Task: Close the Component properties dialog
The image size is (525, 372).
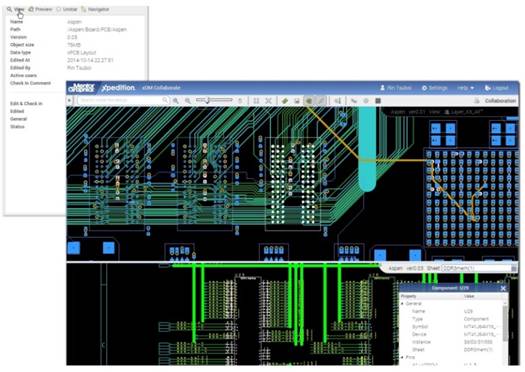Action: tap(503, 288)
